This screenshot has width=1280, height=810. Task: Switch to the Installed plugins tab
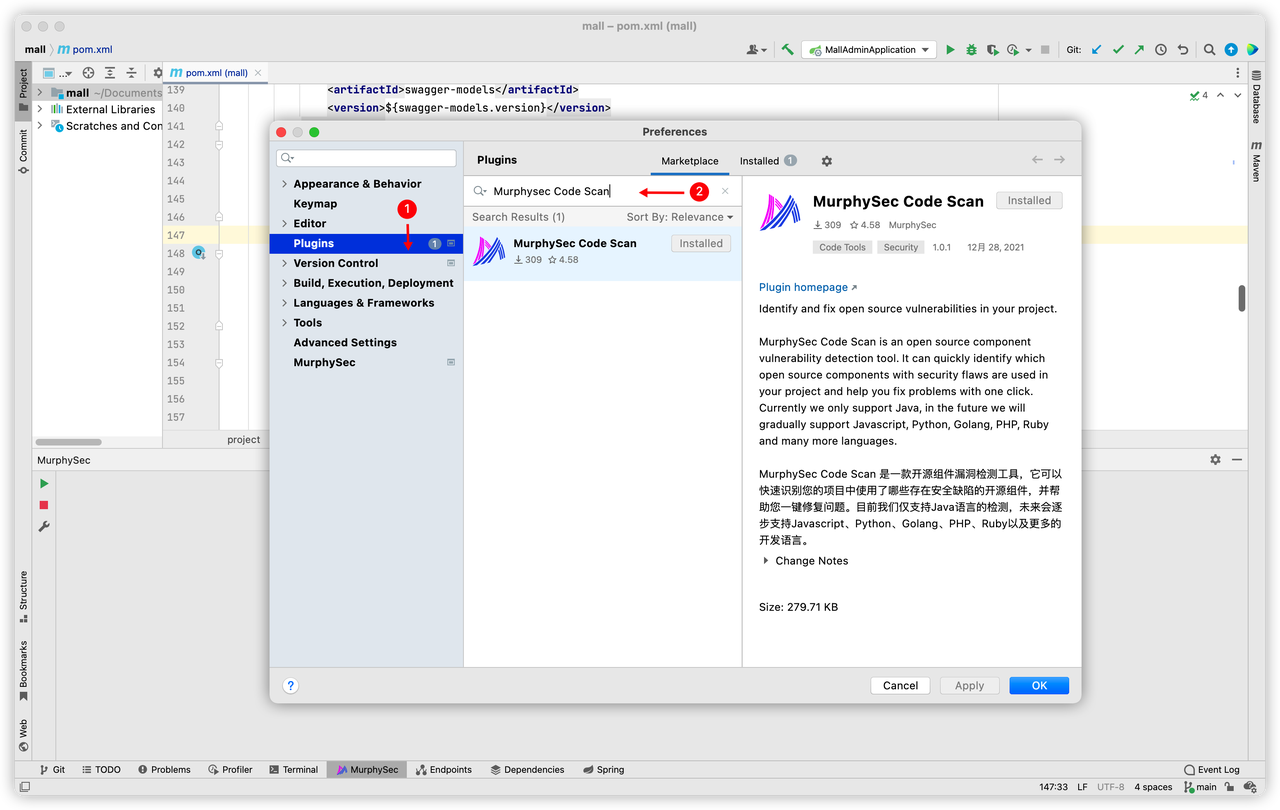point(768,161)
